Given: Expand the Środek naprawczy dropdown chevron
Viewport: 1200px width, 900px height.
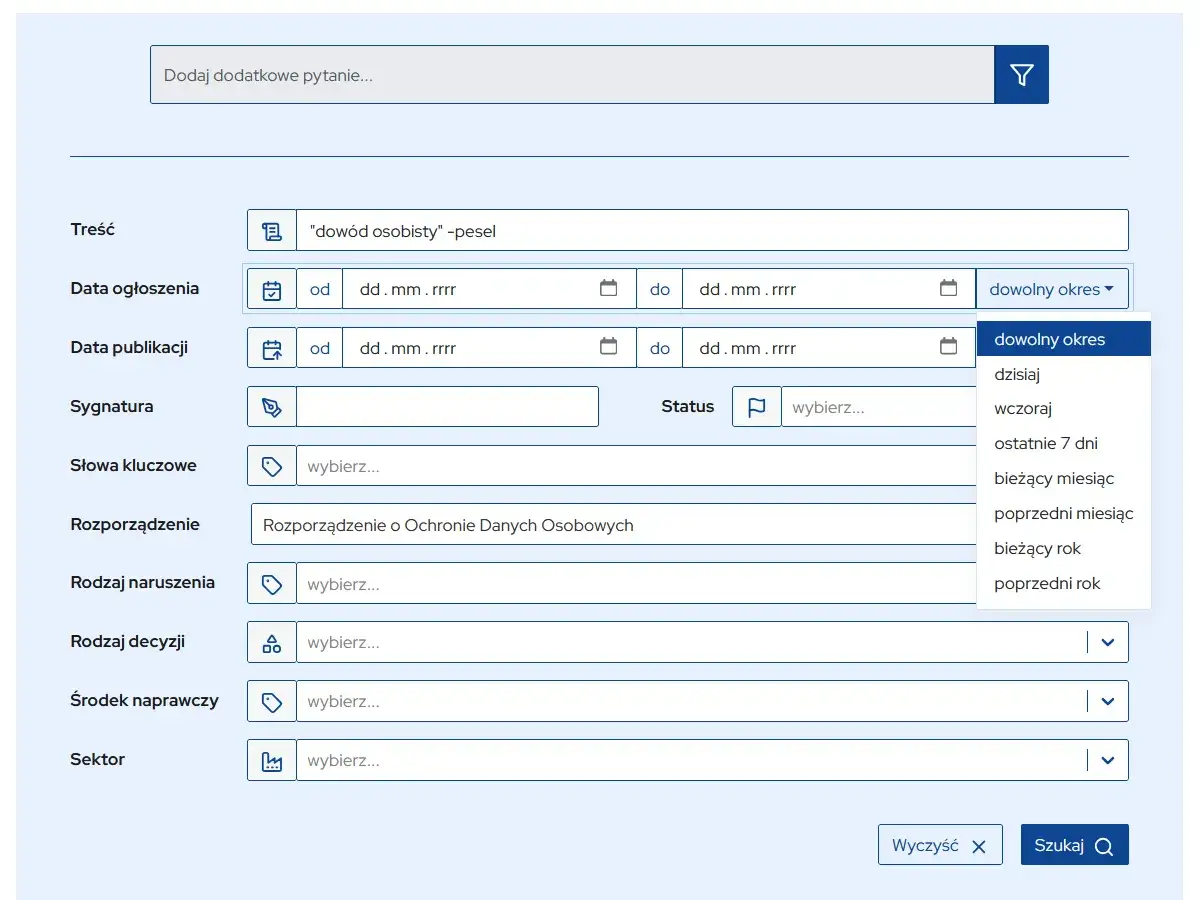Looking at the screenshot, I should 1107,701.
